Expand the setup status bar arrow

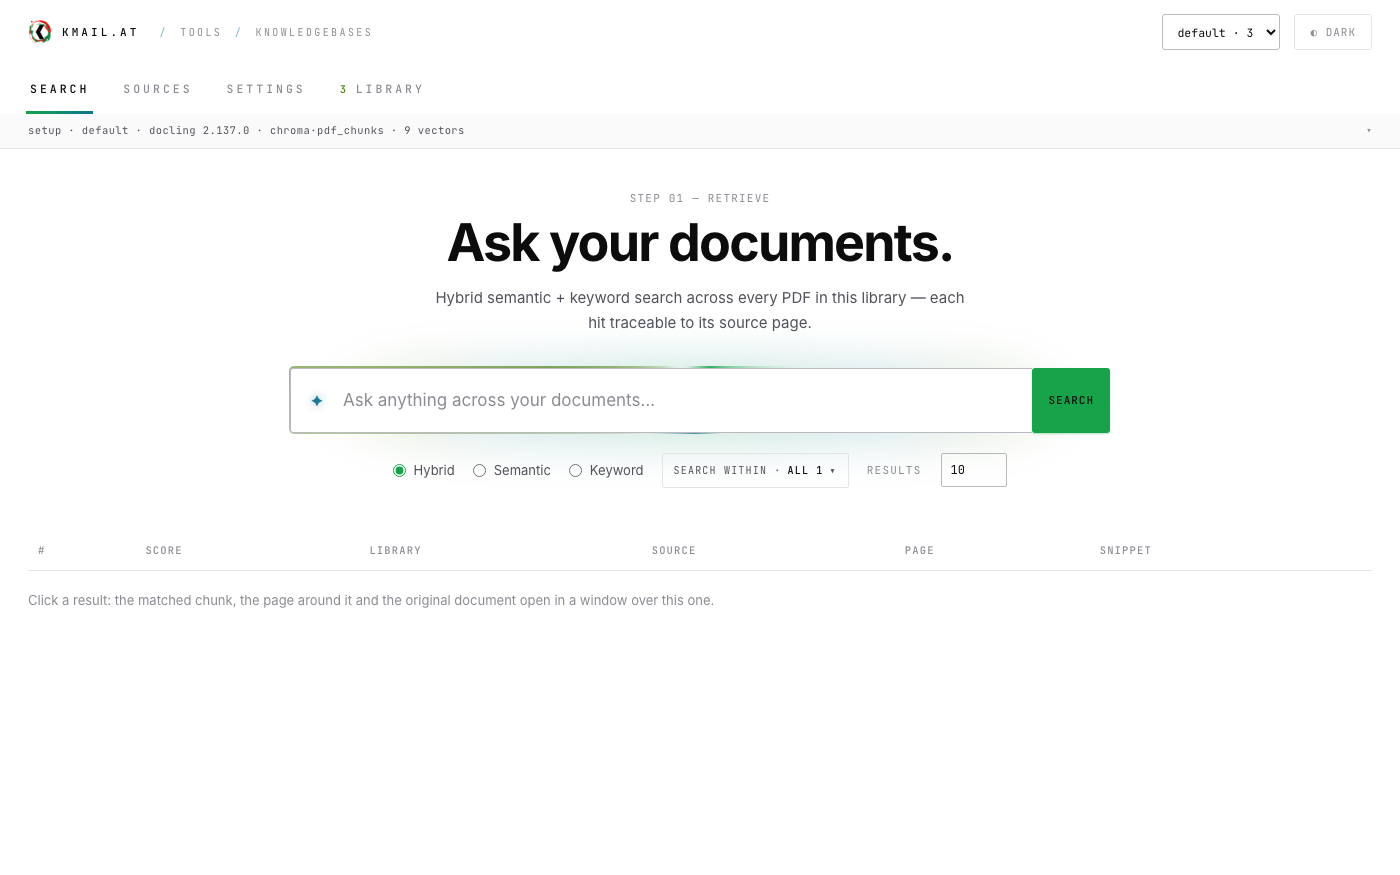click(1369, 131)
